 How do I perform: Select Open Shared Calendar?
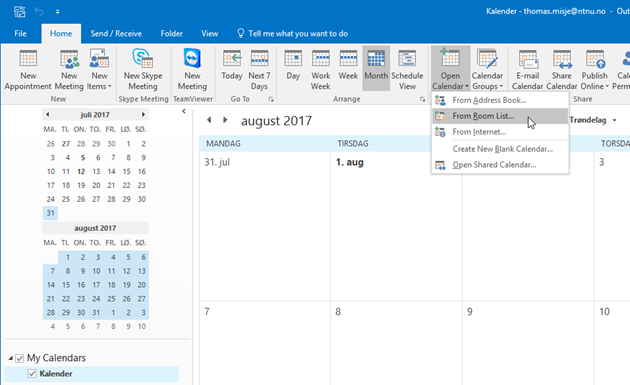click(x=500, y=165)
